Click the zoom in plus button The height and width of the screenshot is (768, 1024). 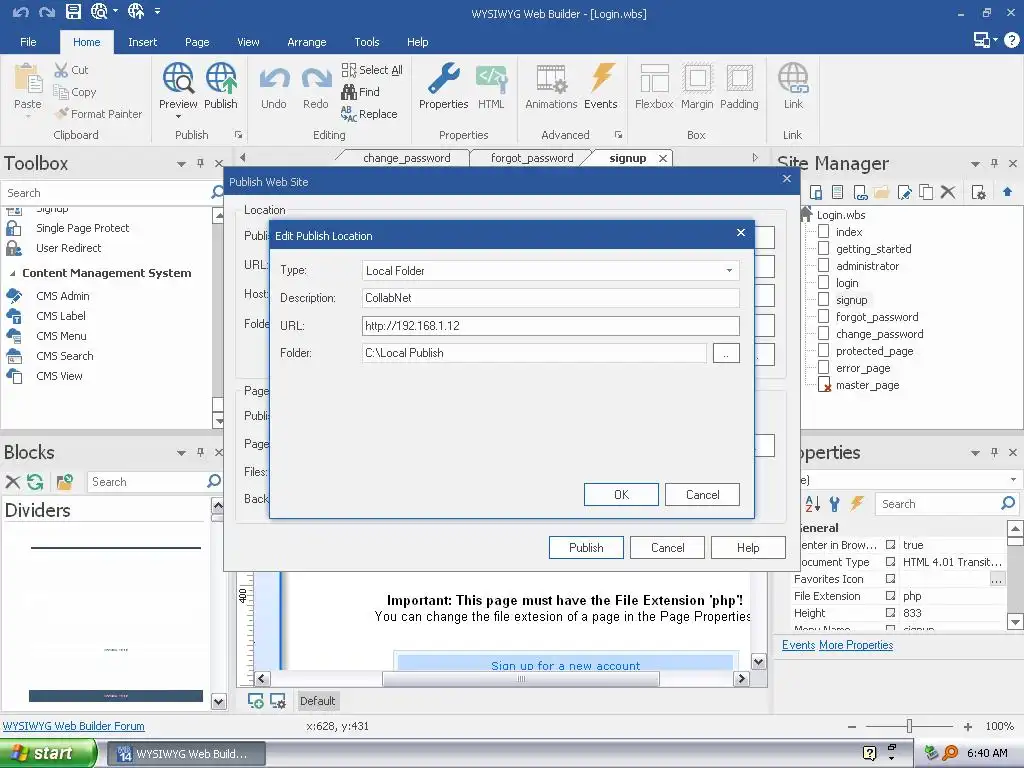click(x=968, y=726)
